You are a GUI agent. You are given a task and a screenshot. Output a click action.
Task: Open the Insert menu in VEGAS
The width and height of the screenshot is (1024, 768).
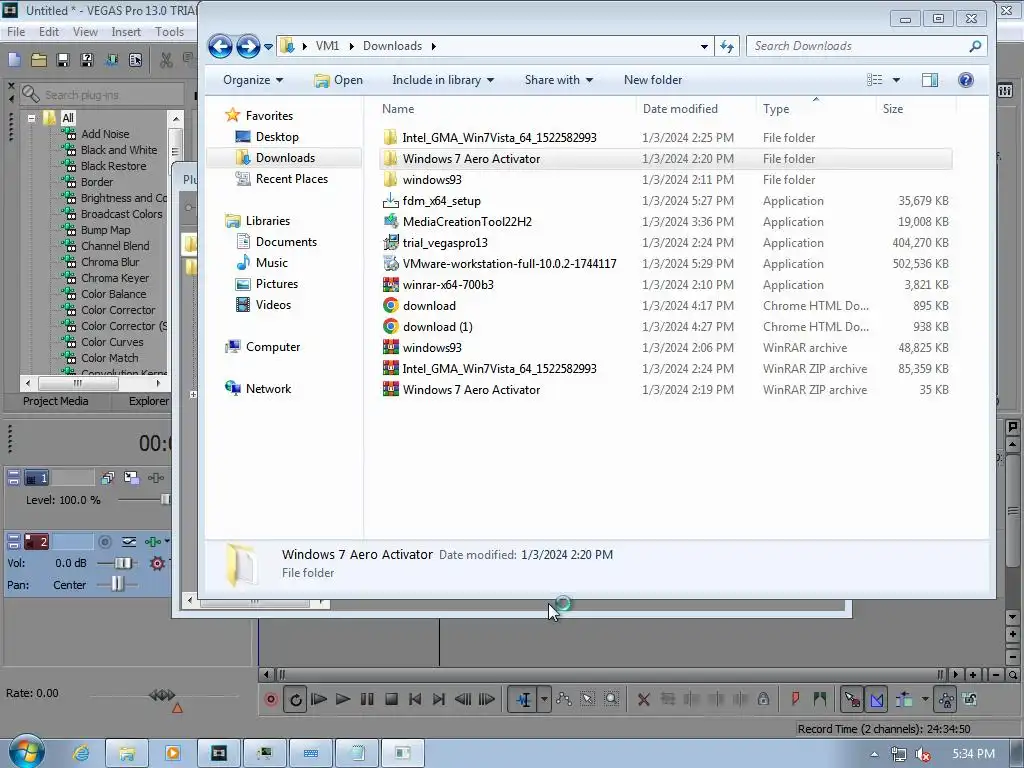click(x=126, y=31)
